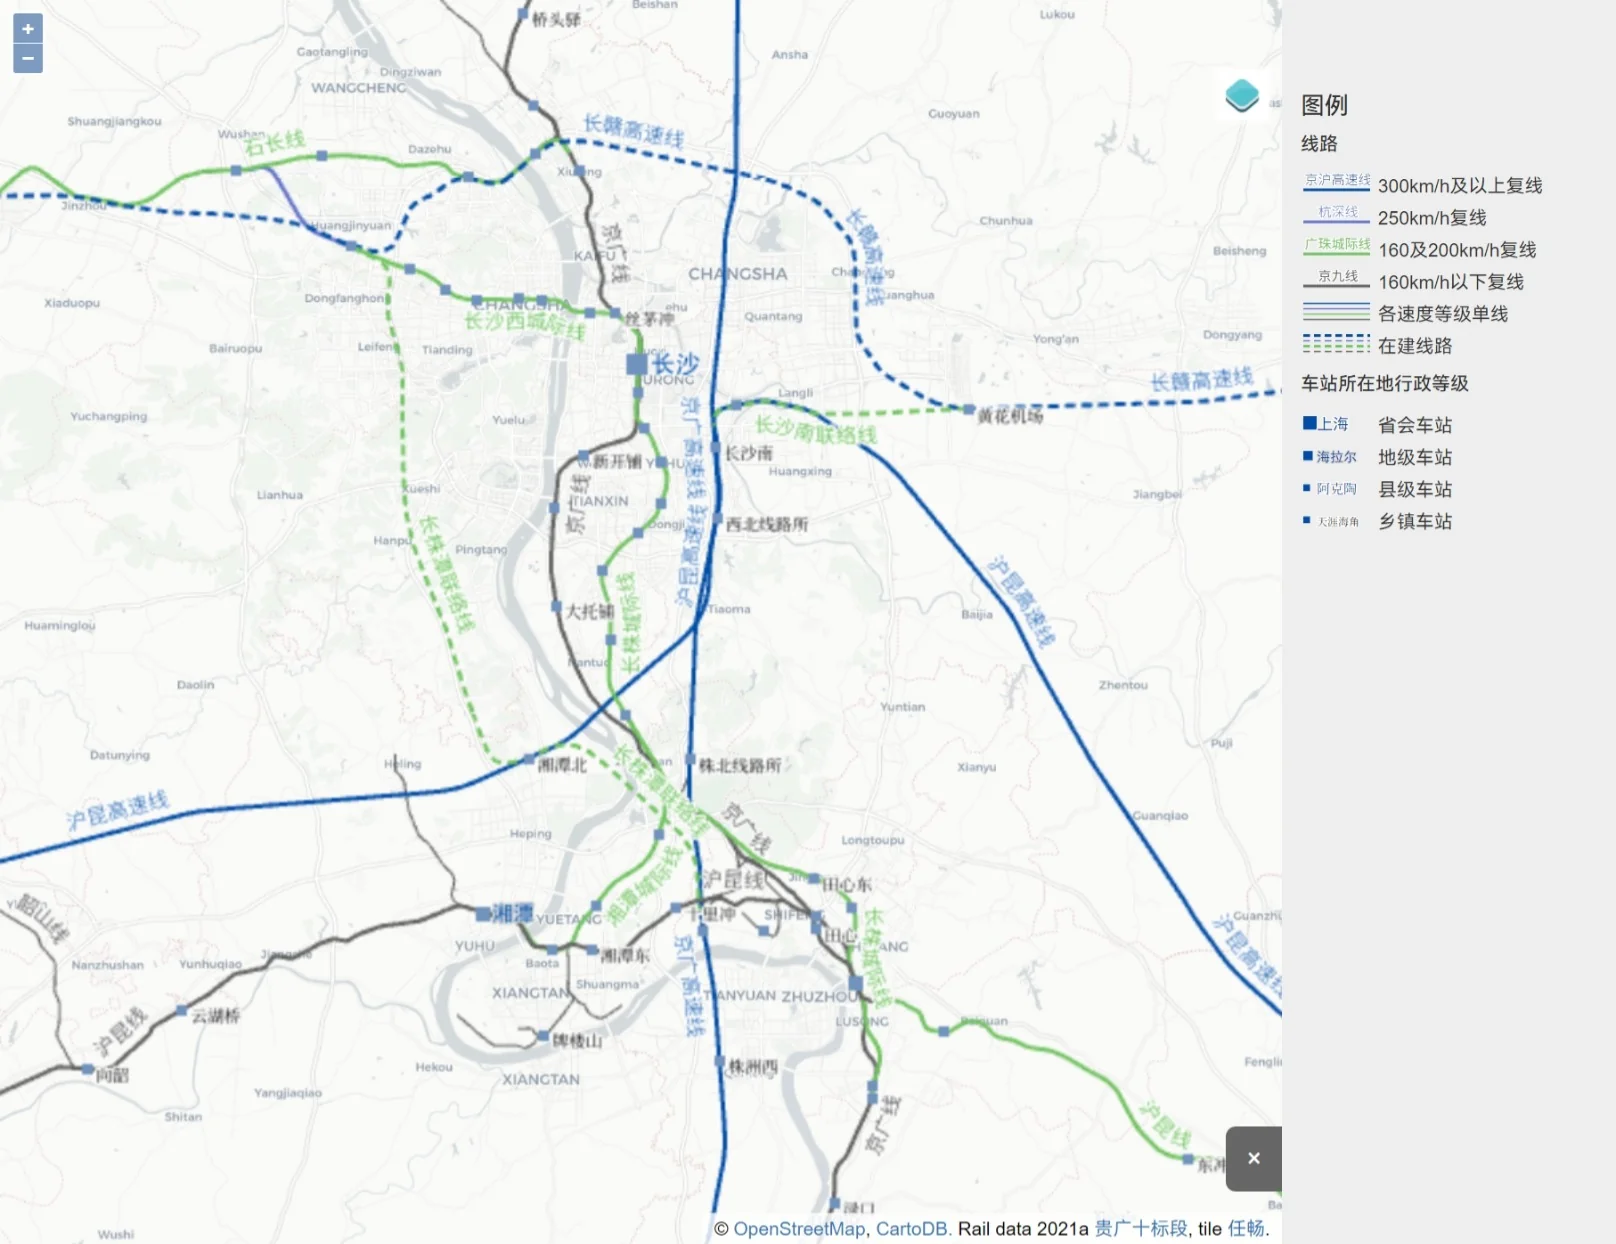1616x1244 pixels.
Task: Open the OpenStreetMap attribution link
Action: tap(799, 1228)
